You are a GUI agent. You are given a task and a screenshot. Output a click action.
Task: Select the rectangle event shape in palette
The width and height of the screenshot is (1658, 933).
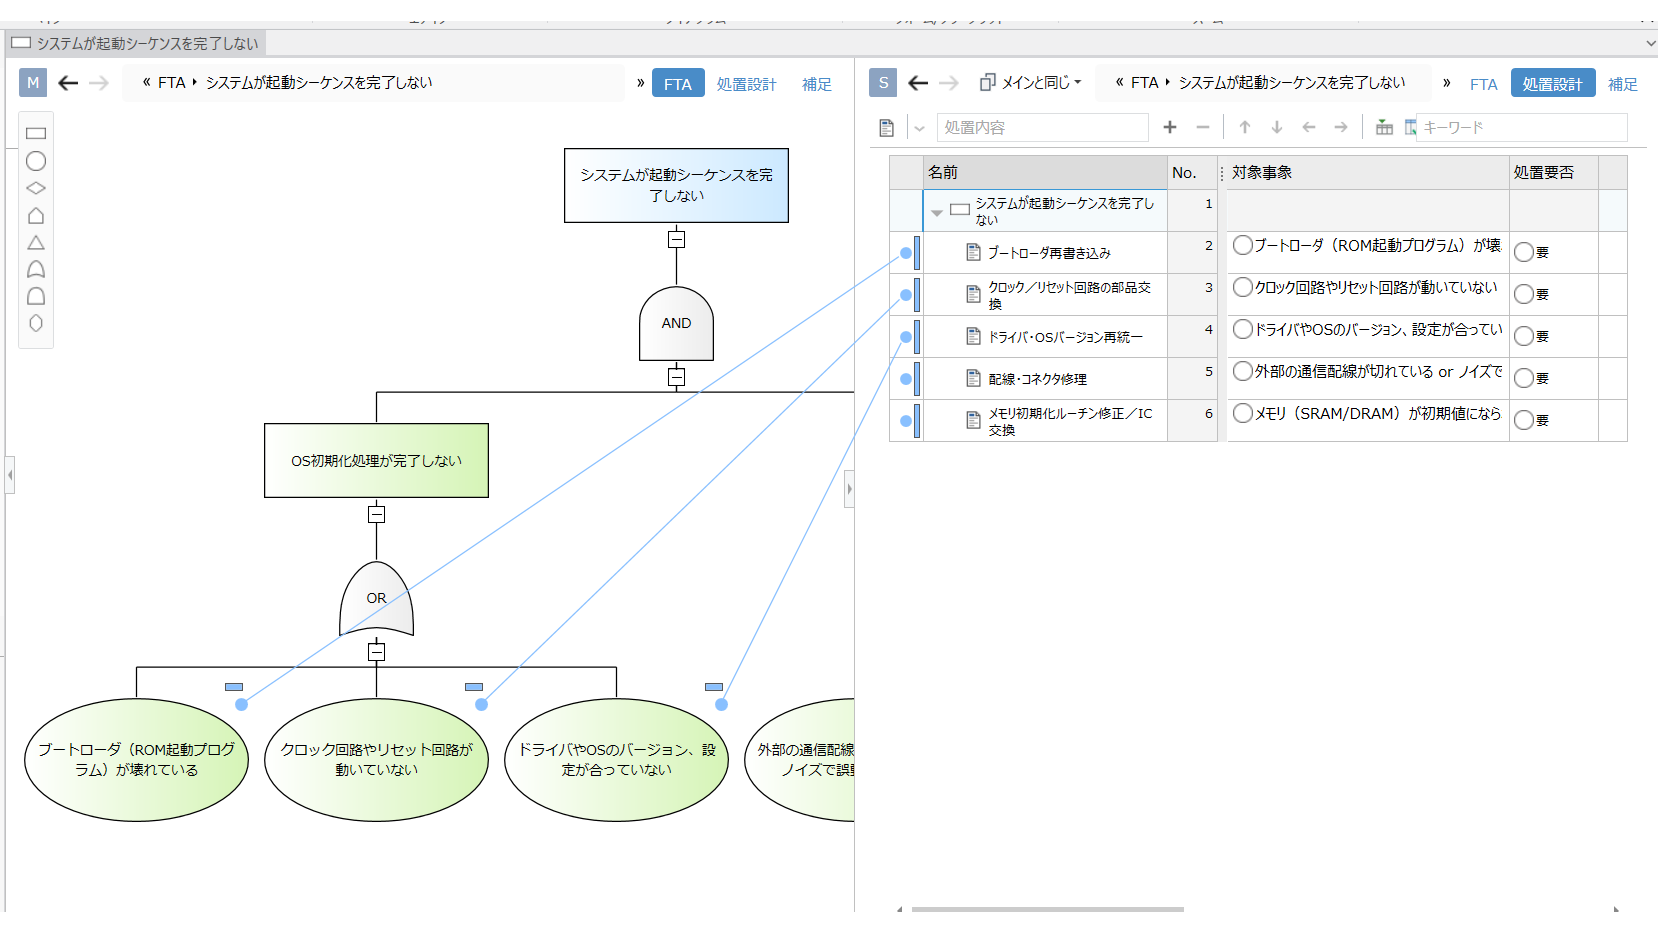(x=36, y=133)
